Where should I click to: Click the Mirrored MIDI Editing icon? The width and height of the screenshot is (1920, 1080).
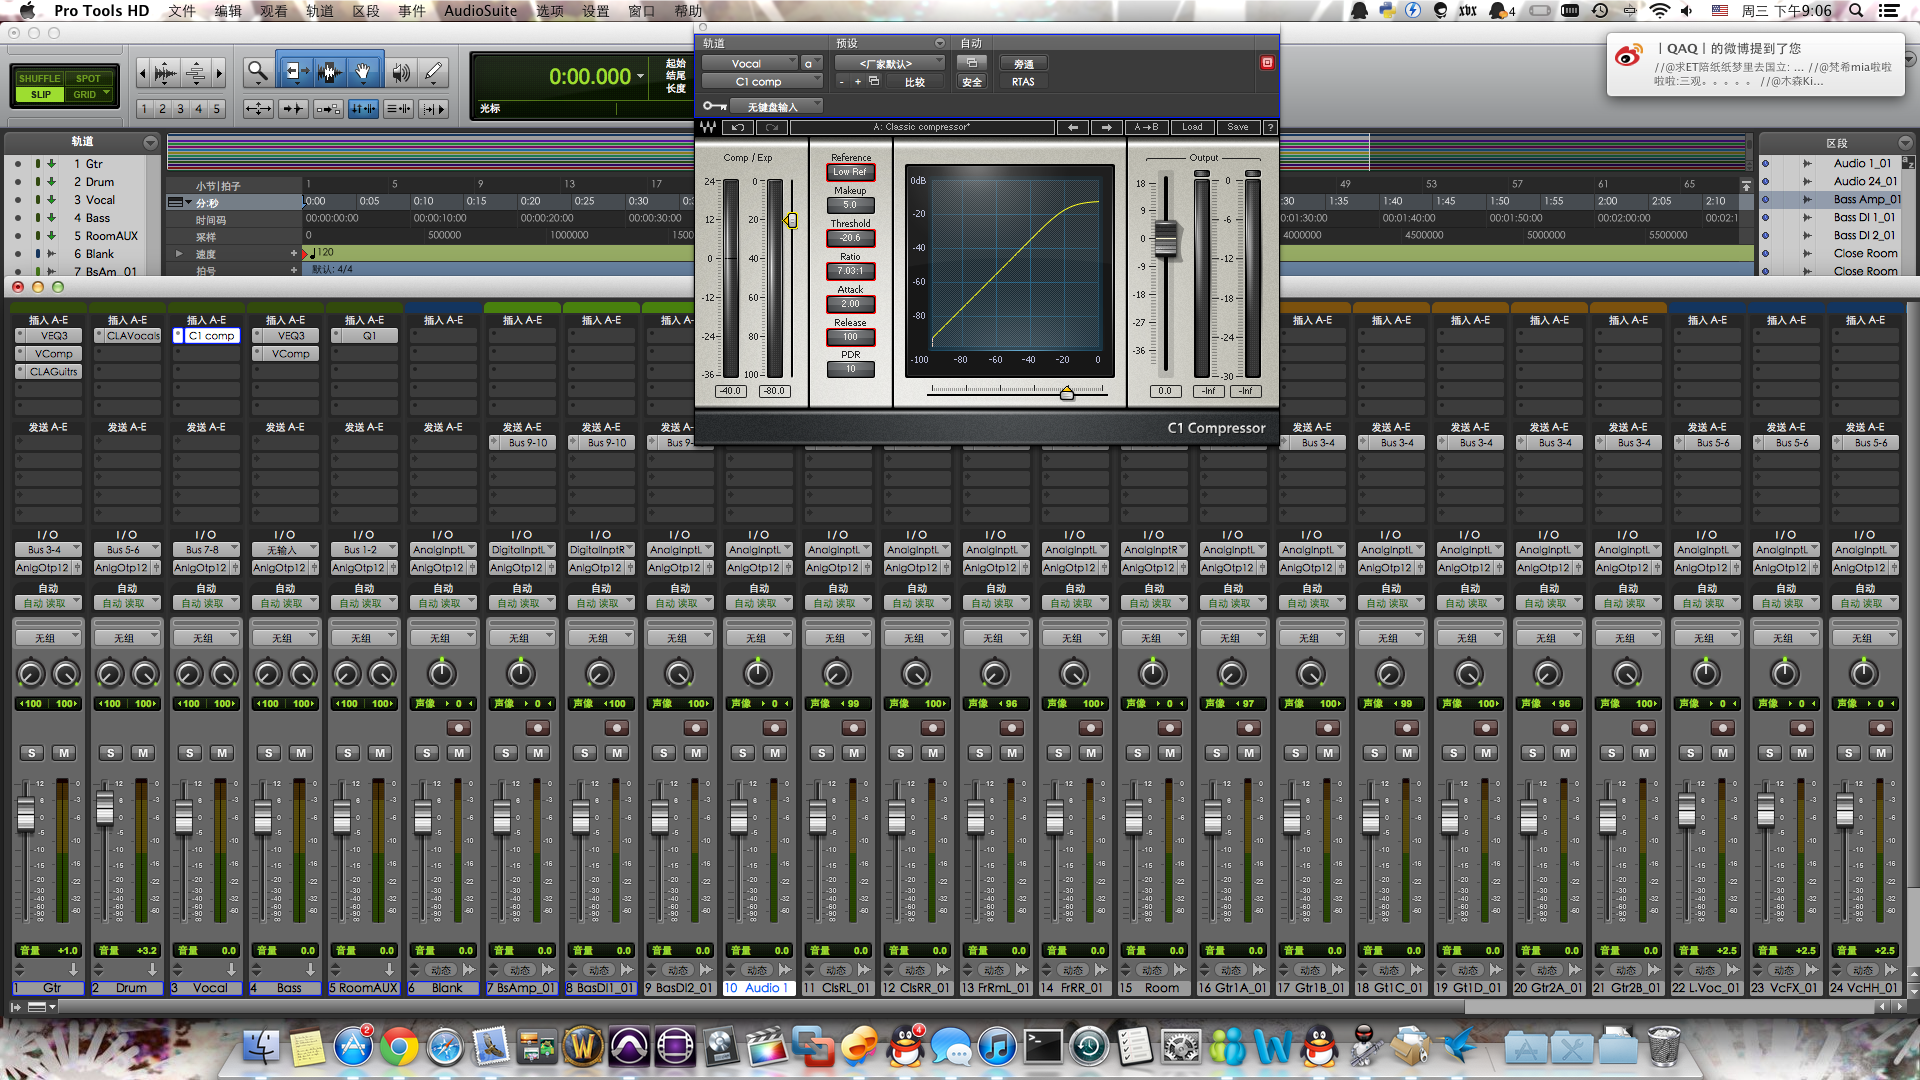point(328,108)
